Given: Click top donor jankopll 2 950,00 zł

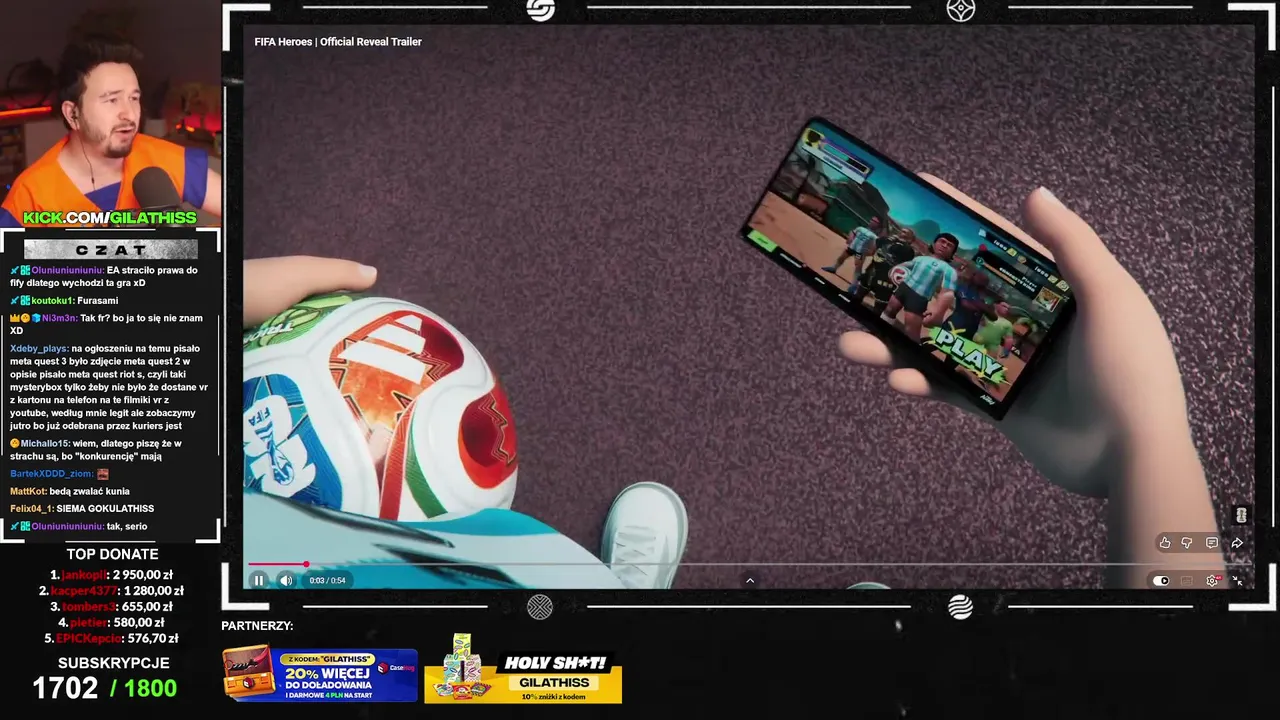Looking at the screenshot, I should tap(112, 575).
